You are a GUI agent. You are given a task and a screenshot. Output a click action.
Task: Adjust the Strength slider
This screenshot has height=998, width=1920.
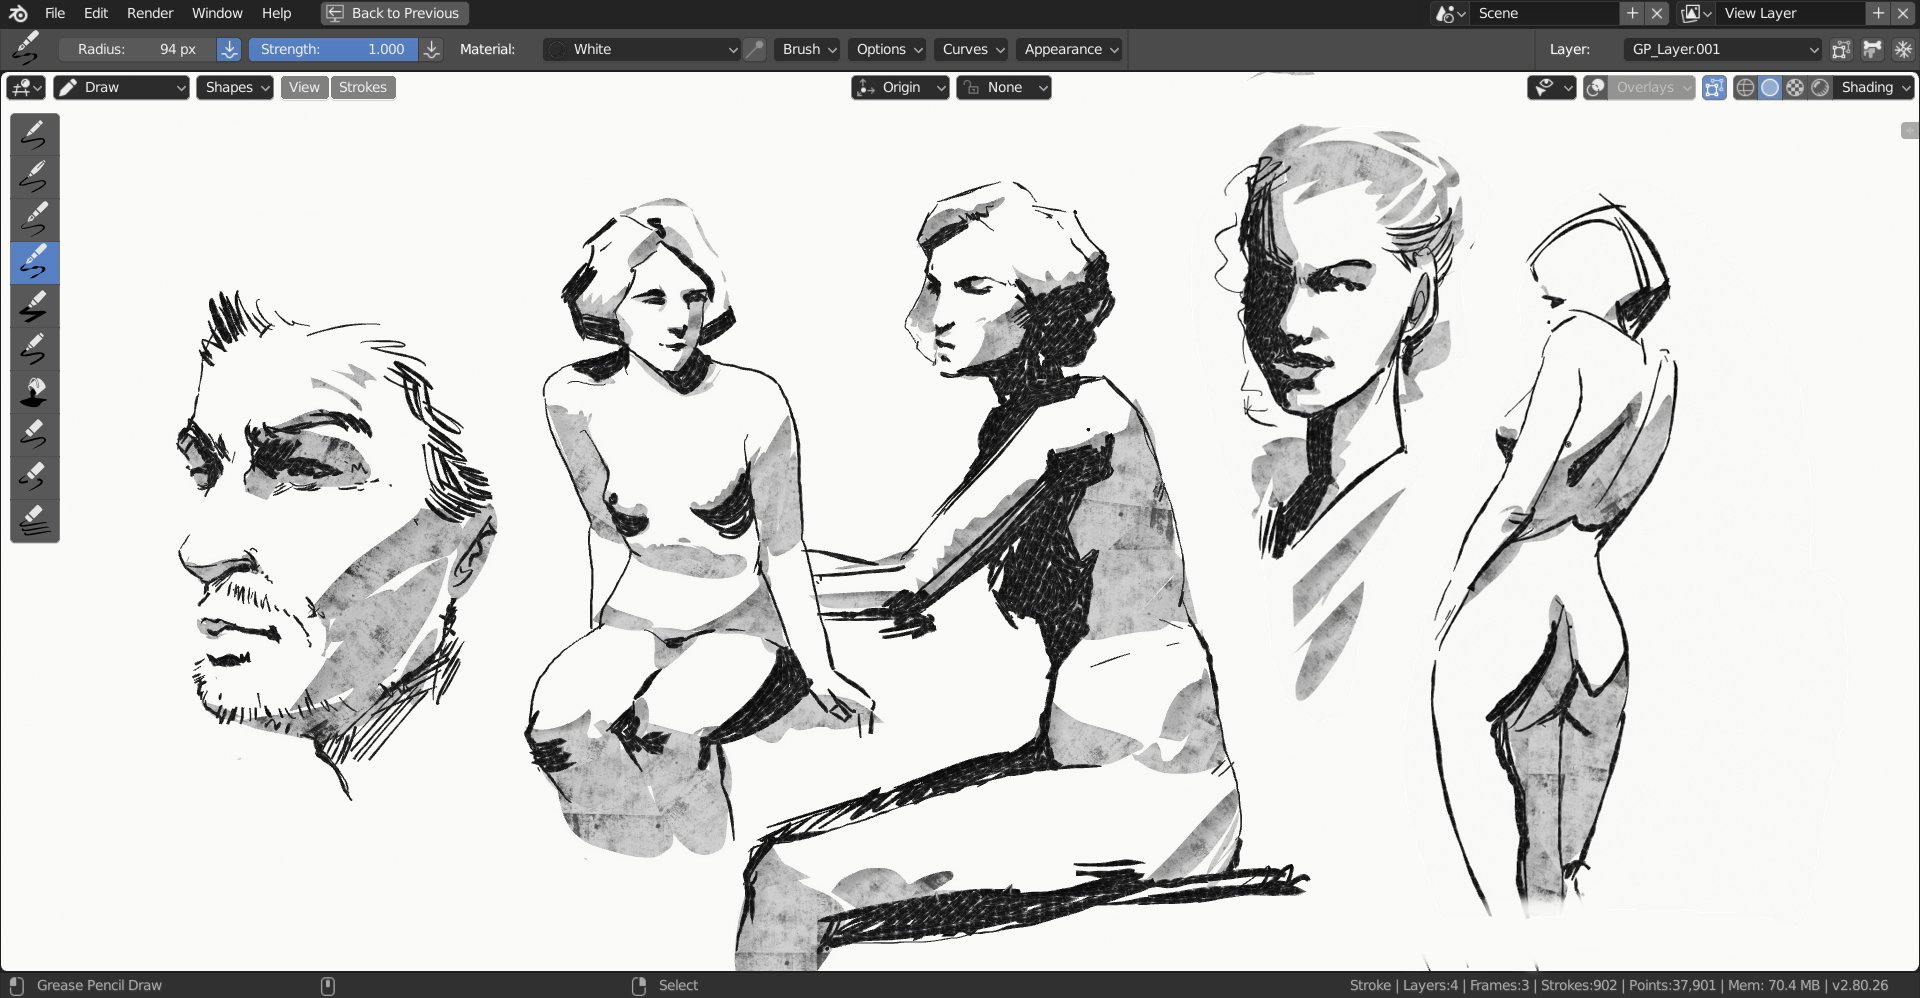(x=333, y=49)
